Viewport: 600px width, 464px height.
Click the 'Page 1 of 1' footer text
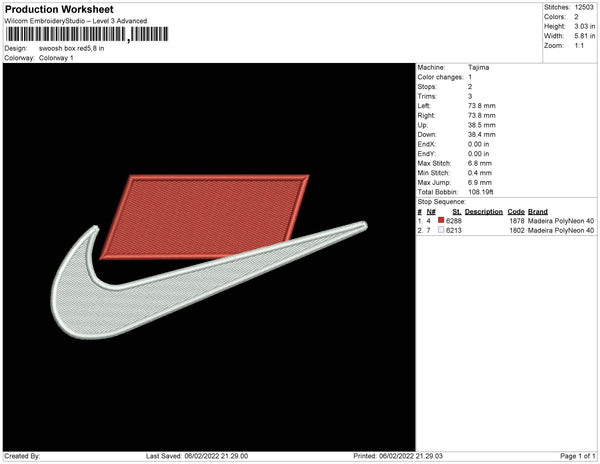click(577, 456)
